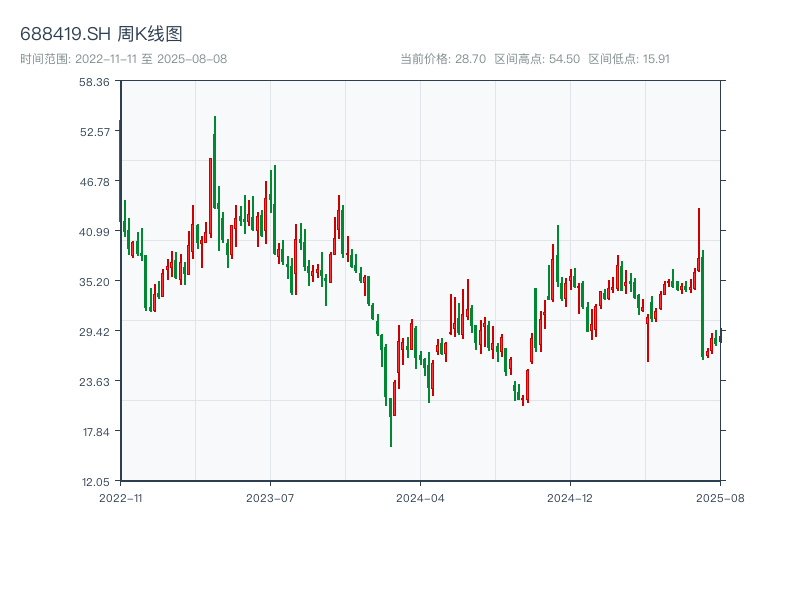Click the y-axis label 29.42
The image size is (800, 600).
tap(94, 332)
